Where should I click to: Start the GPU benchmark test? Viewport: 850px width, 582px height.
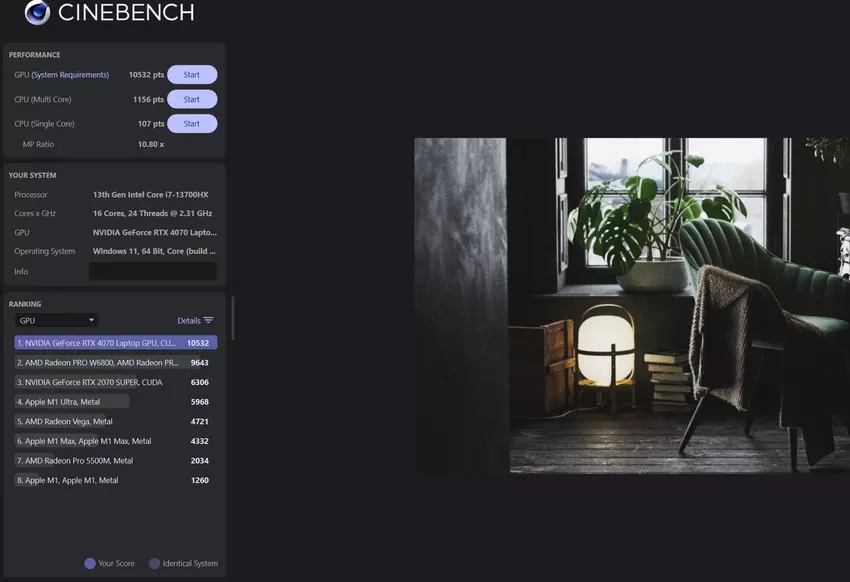[x=191, y=75]
